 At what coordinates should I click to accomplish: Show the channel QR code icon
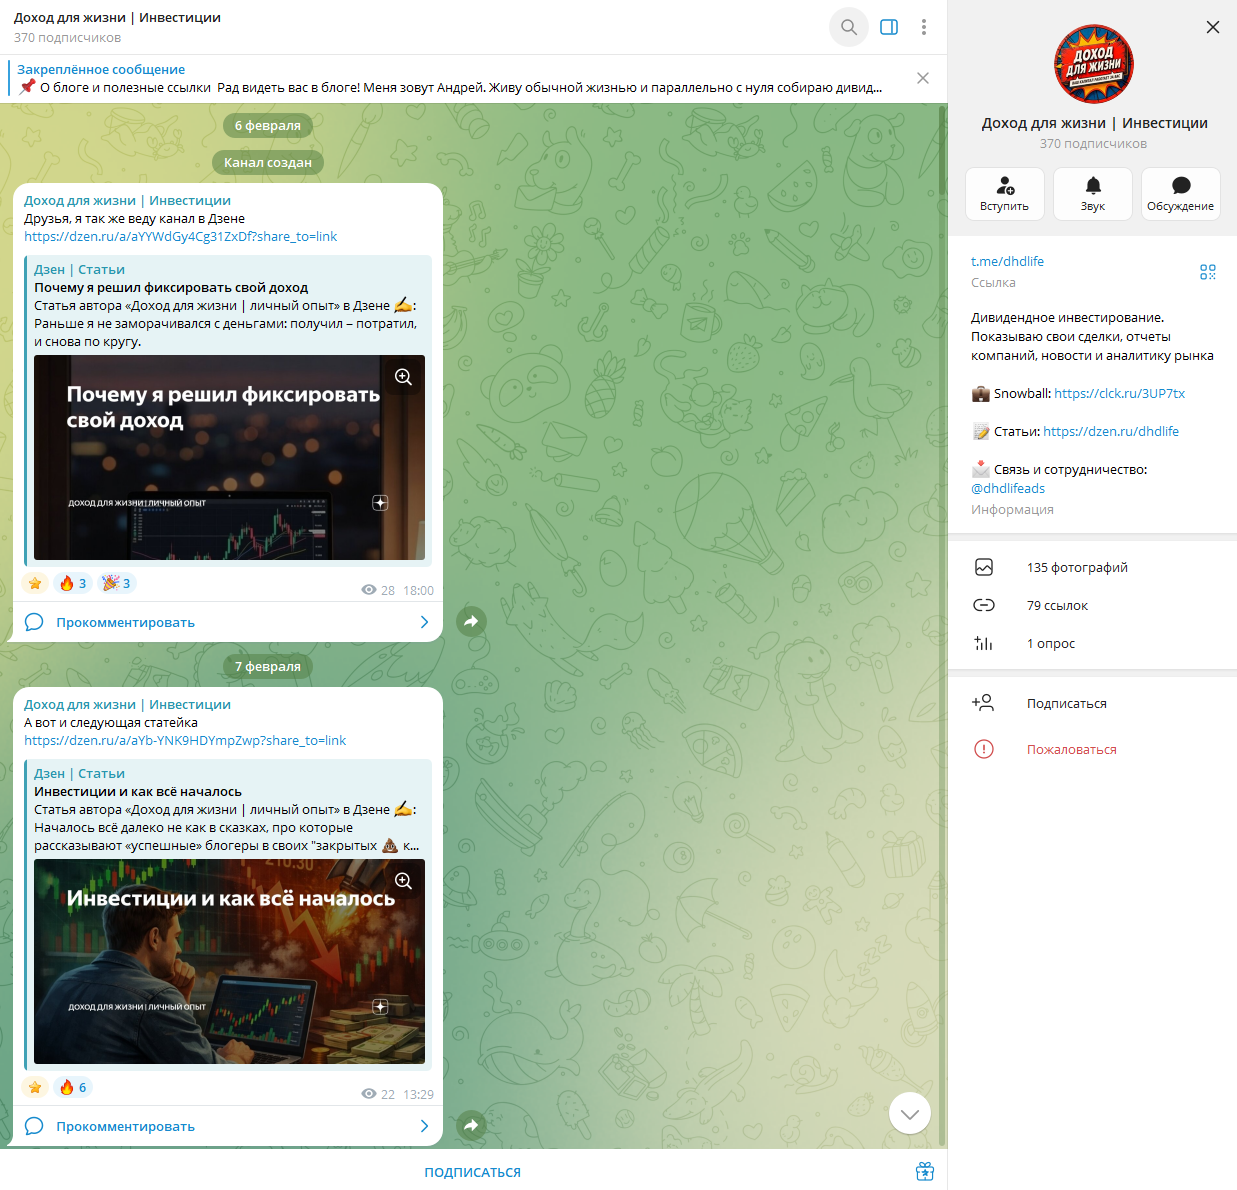(x=1208, y=272)
